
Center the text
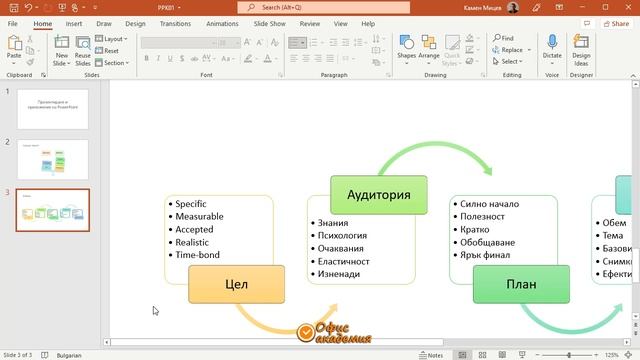306,59
